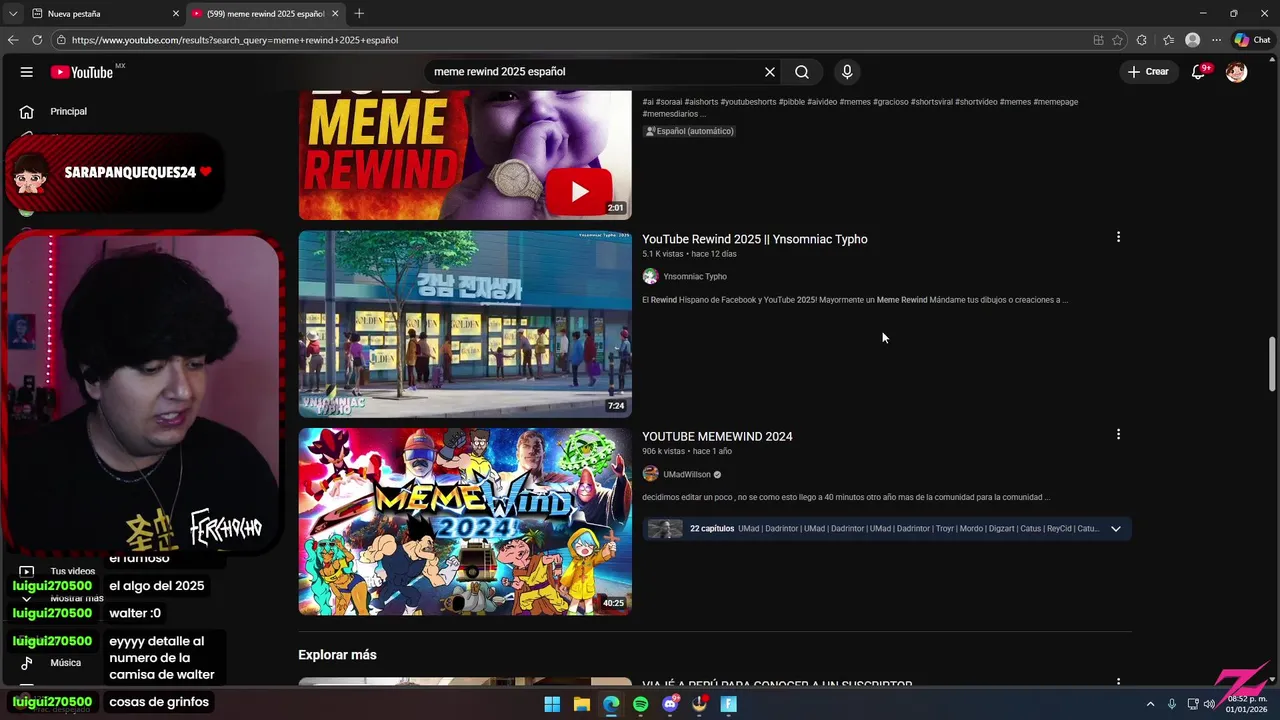Open Fortnite from the taskbar
The width and height of the screenshot is (1280, 720).
click(x=729, y=704)
